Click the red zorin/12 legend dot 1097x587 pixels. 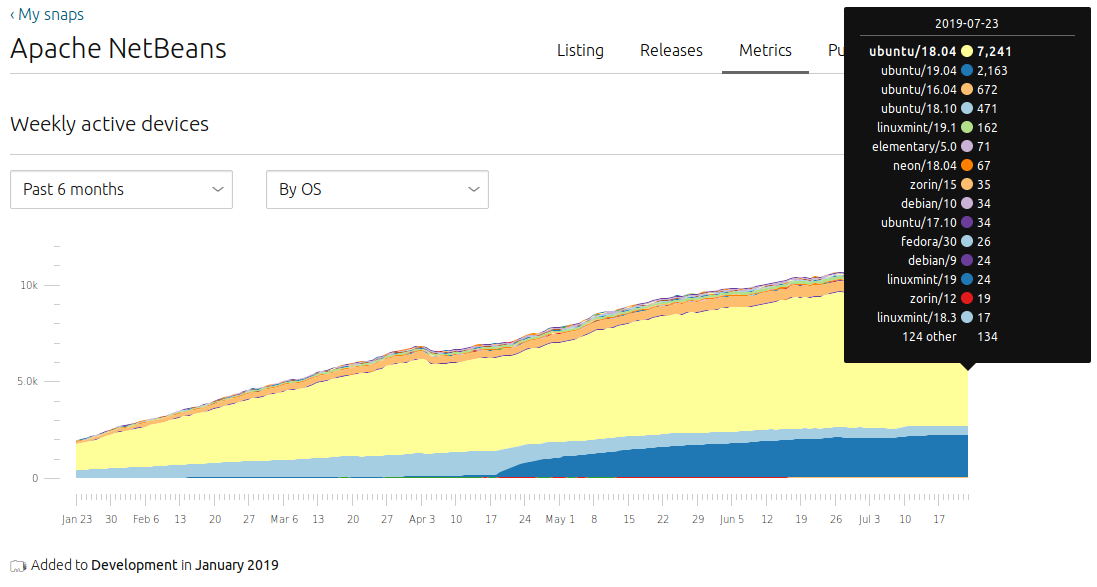967,299
